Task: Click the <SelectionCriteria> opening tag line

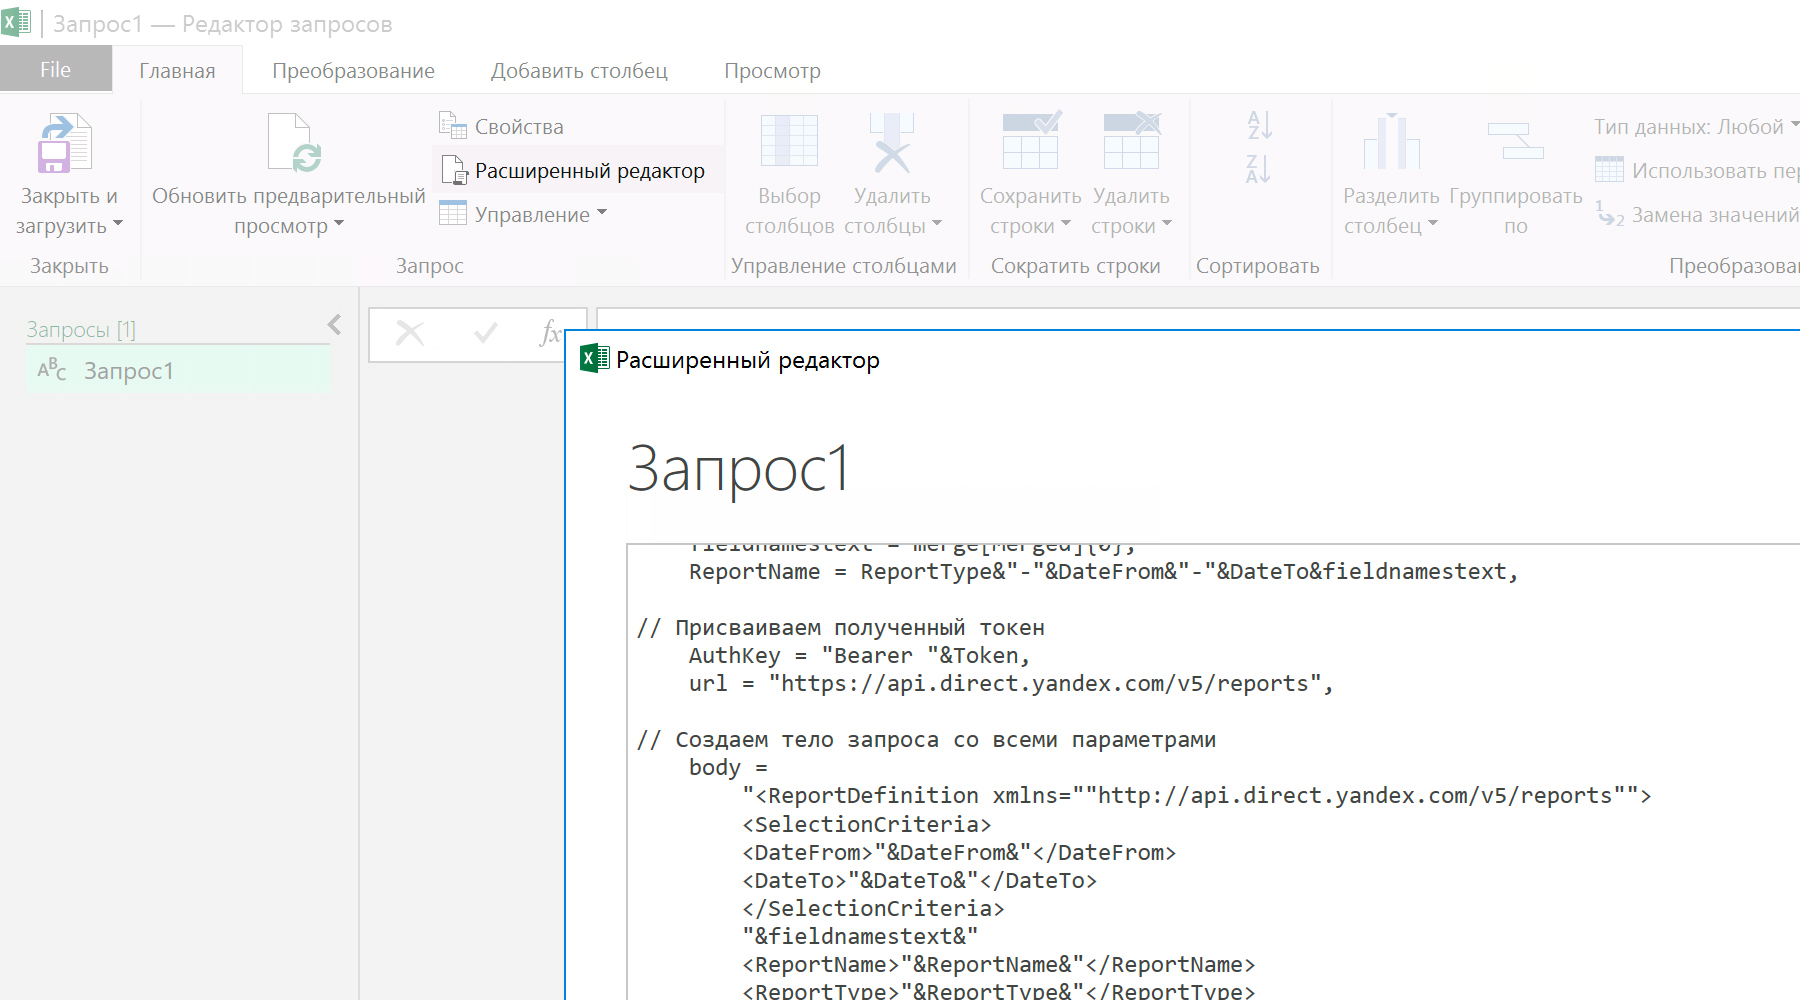Action: tap(867, 825)
